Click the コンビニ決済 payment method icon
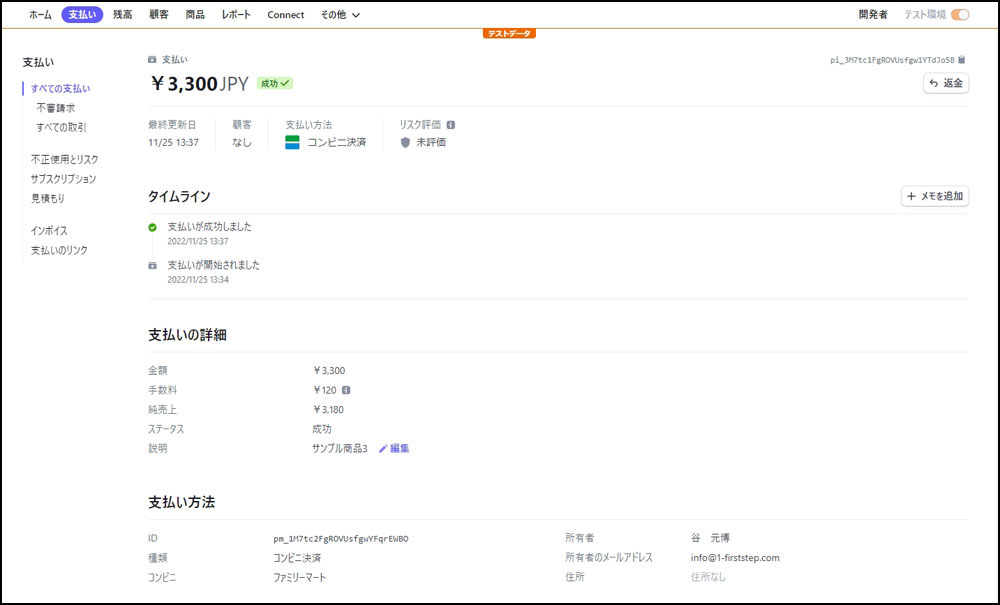Screen dimensions: 1000x605 pyautogui.click(x=292, y=143)
